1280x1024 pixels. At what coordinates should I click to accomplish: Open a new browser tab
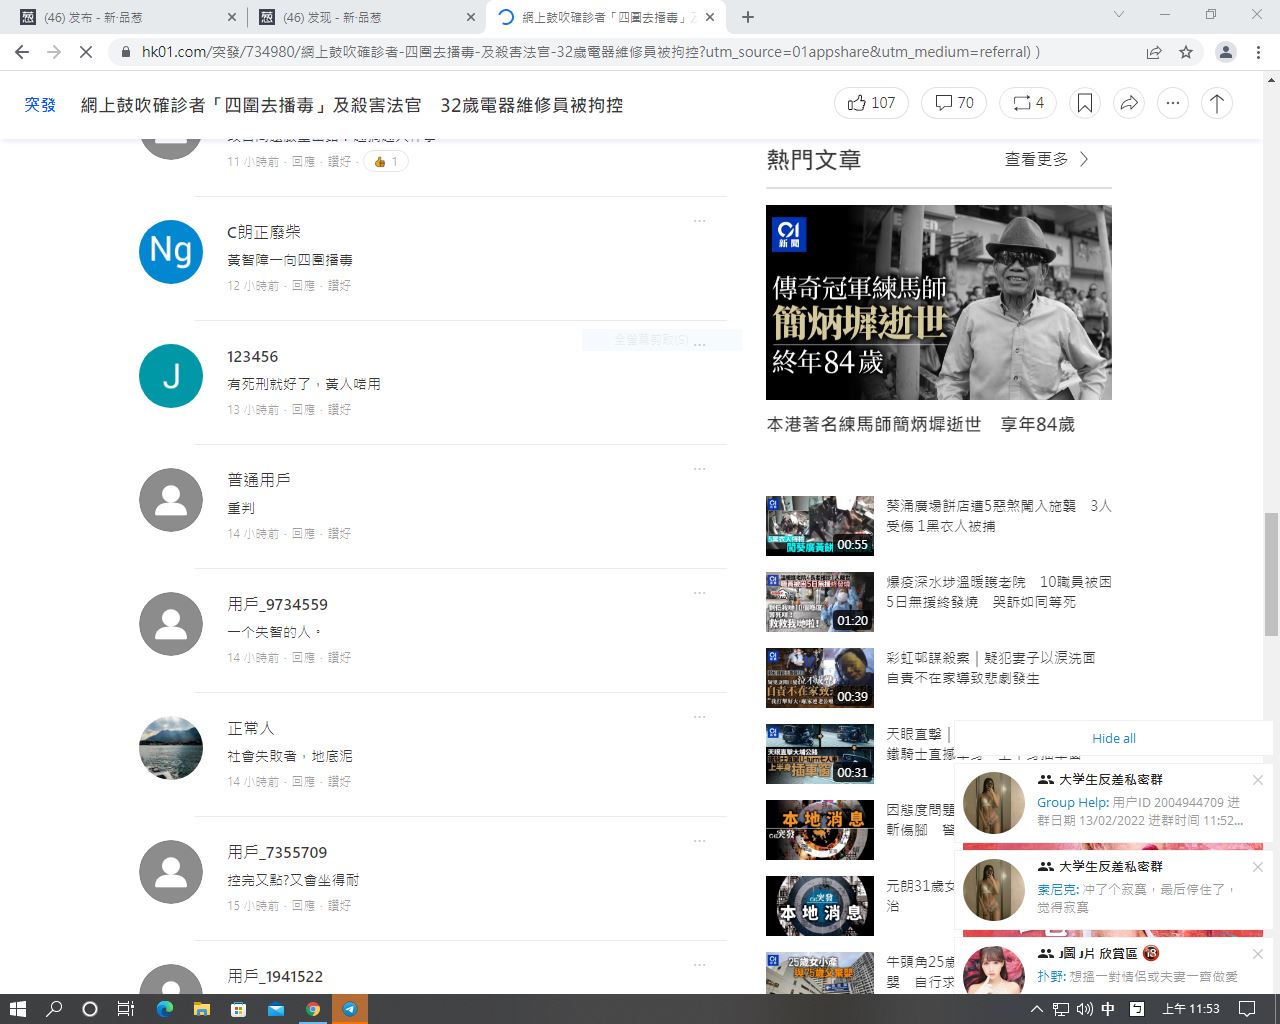(748, 17)
